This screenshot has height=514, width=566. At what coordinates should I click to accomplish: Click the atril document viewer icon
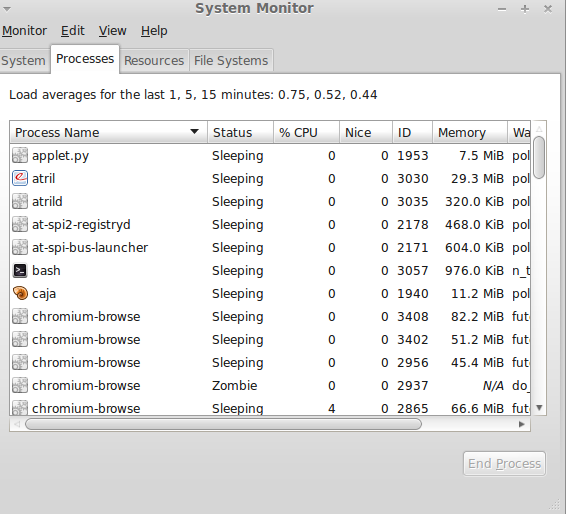(20, 178)
